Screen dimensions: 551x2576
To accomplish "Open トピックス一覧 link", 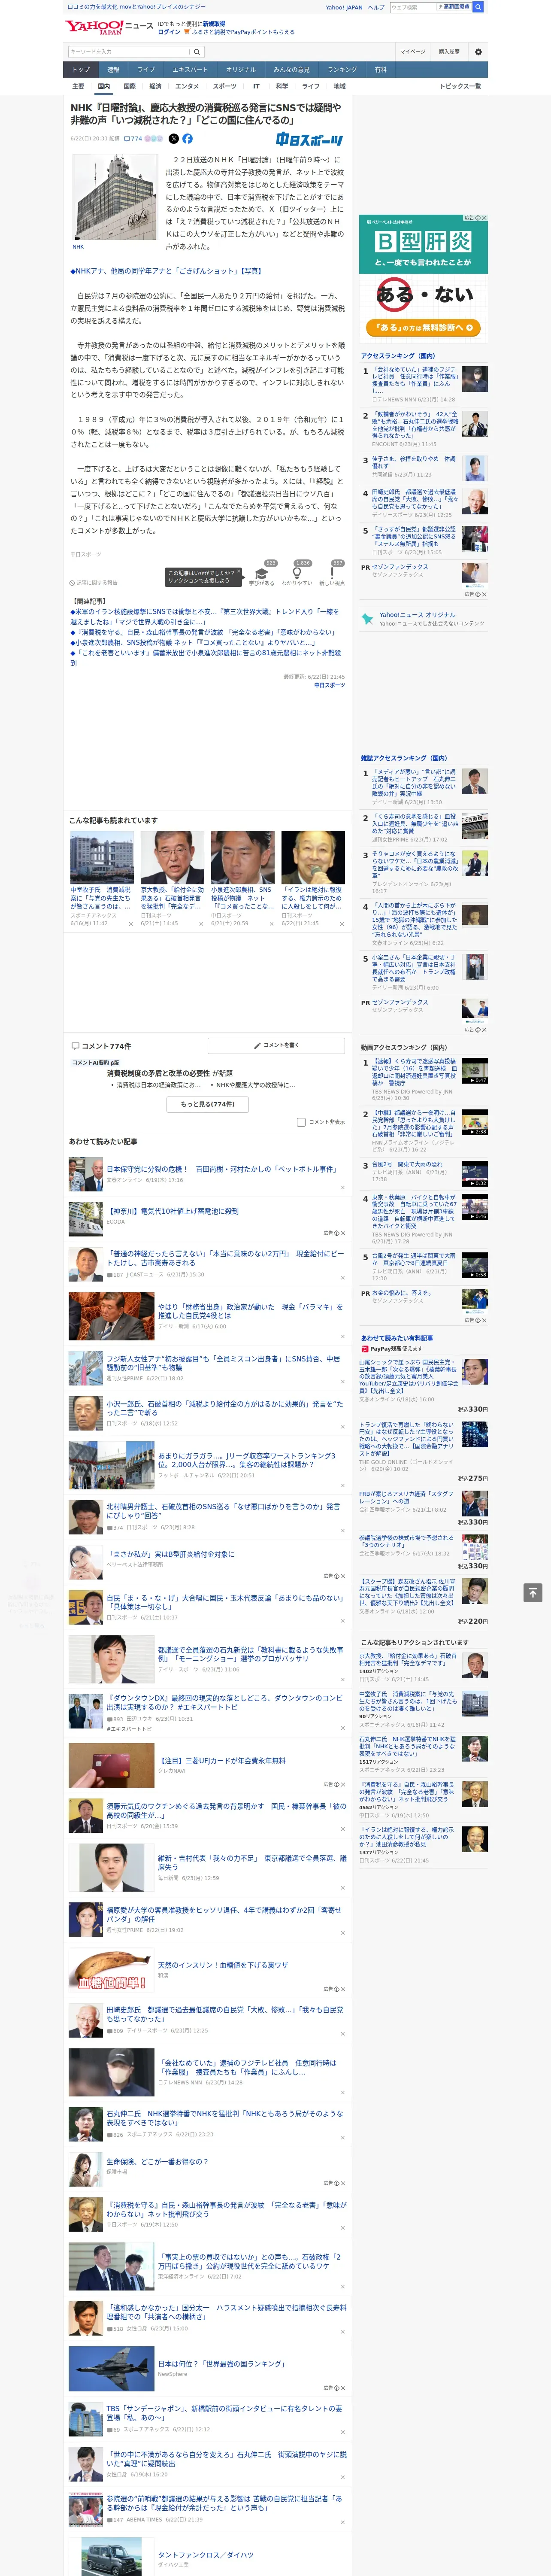I will point(460,86).
